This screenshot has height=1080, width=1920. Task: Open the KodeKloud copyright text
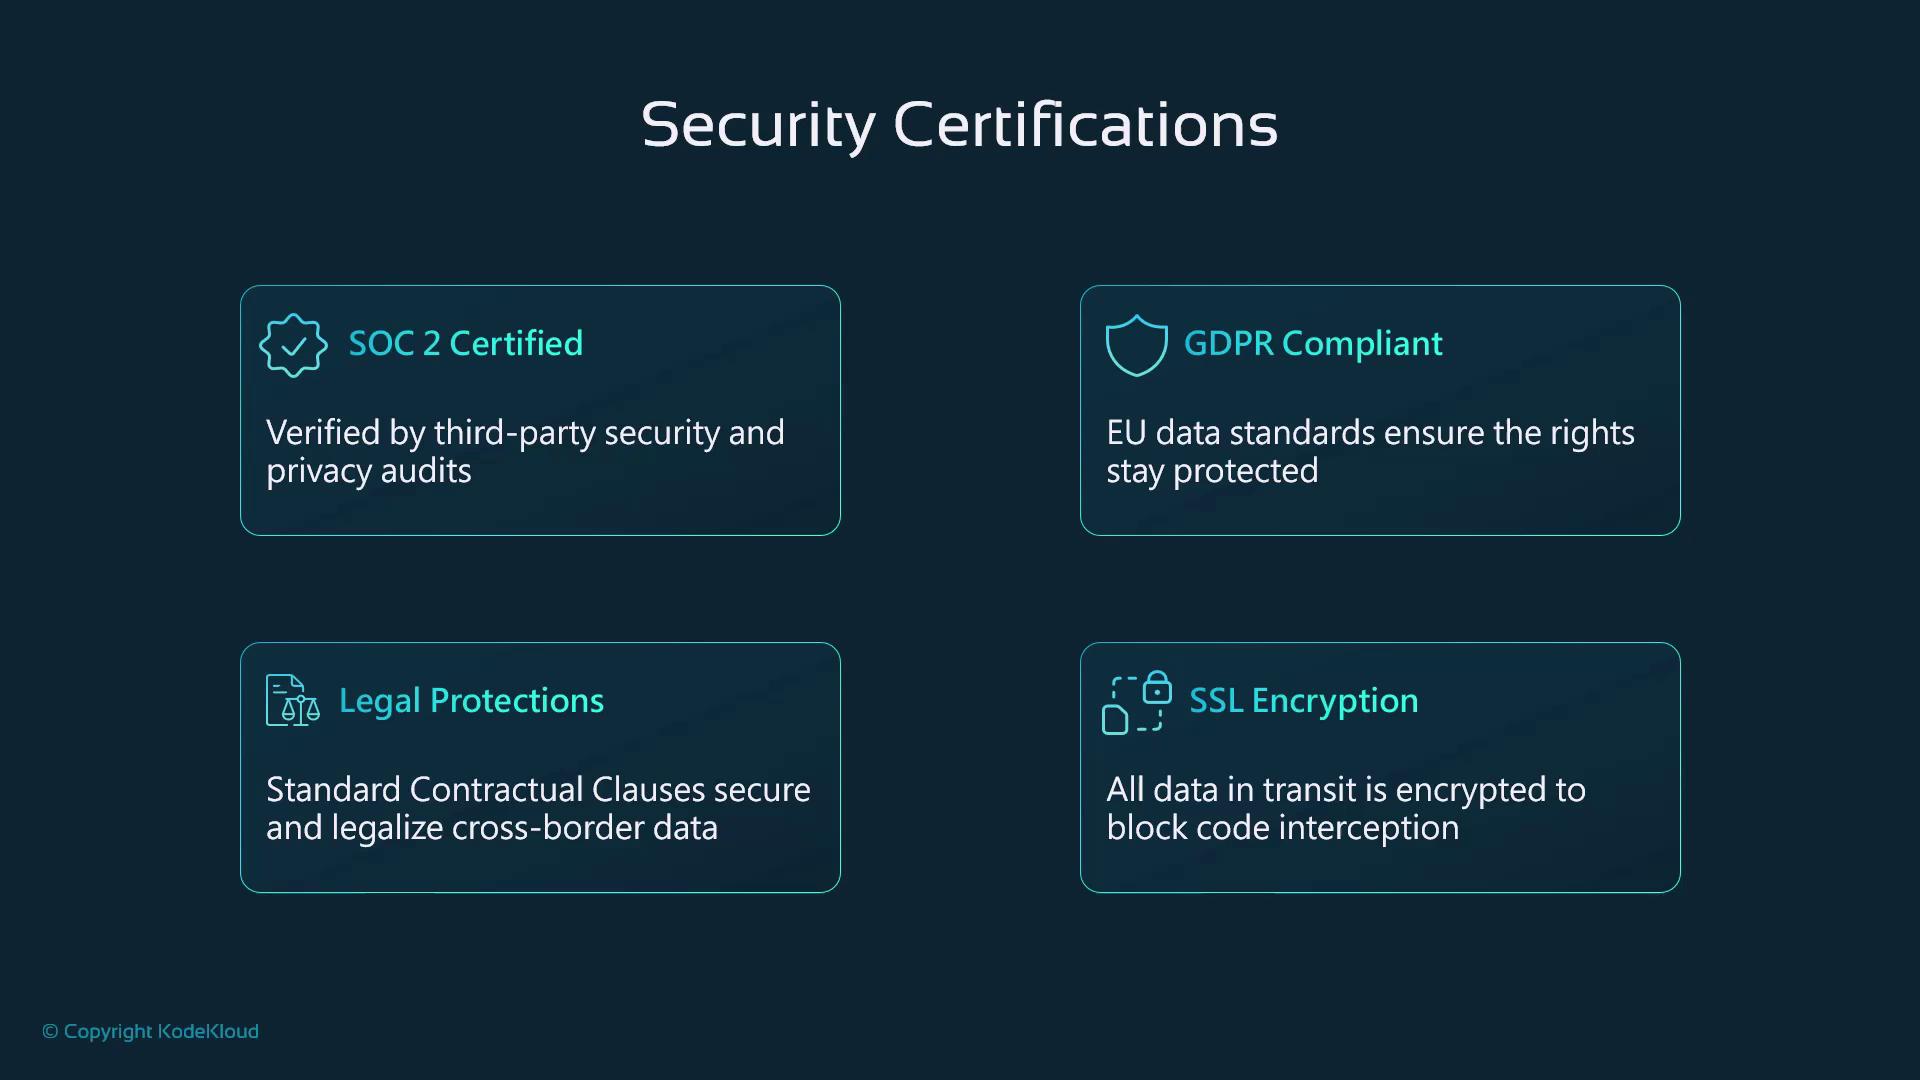point(160,1032)
